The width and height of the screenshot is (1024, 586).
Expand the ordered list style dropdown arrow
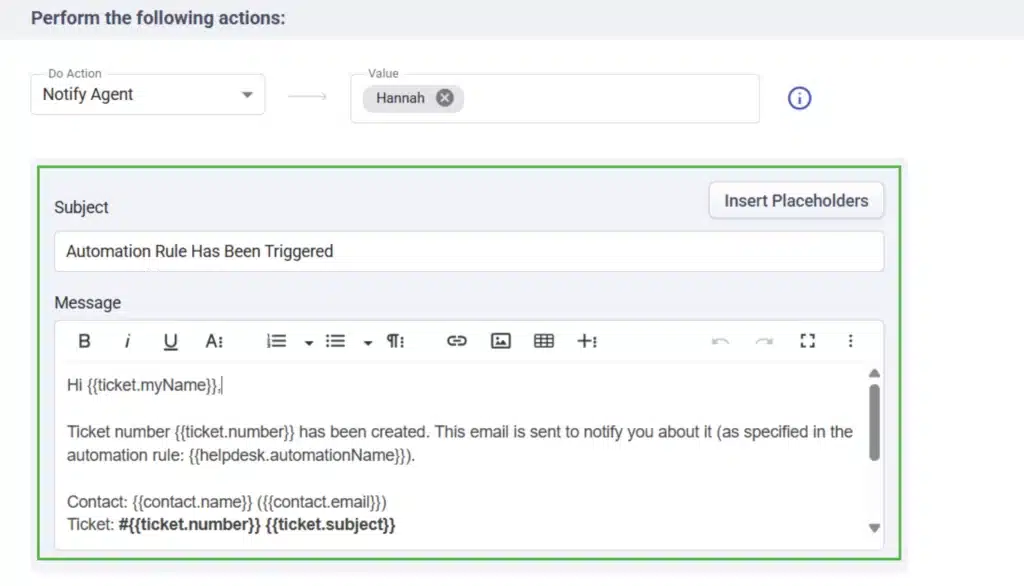click(309, 342)
